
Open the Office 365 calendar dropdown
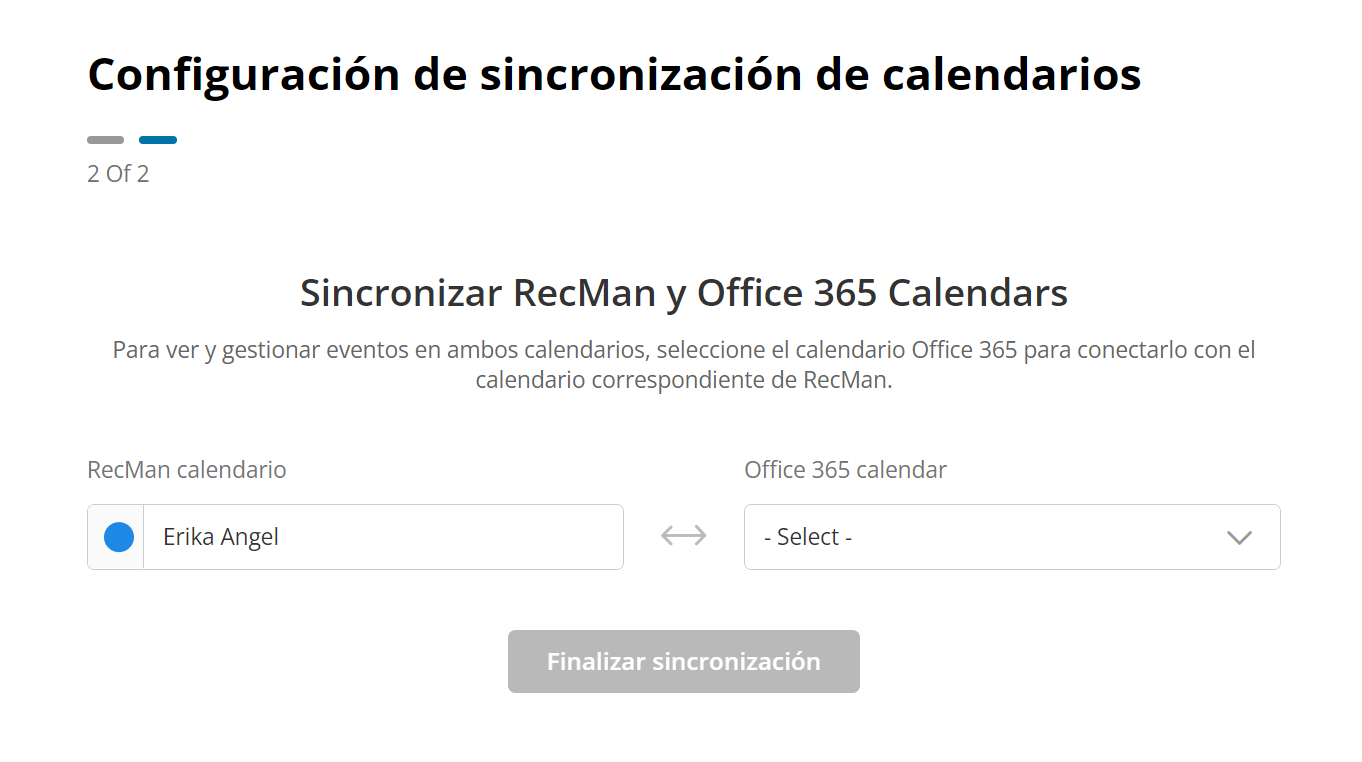point(1011,537)
